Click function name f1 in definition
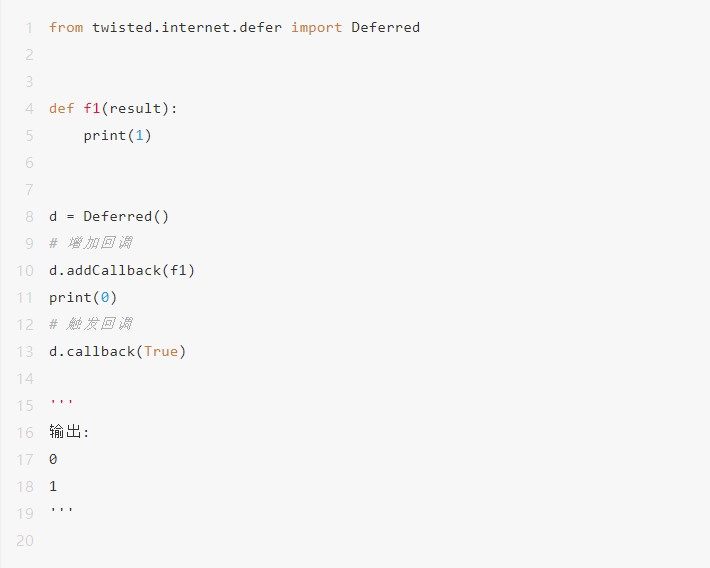Image resolution: width=710 pixels, height=568 pixels. click(x=91, y=108)
